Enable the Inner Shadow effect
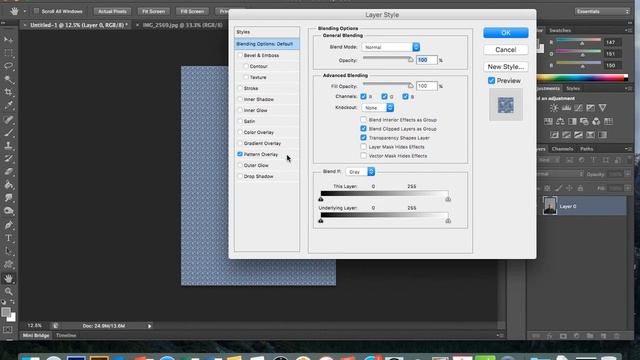The image size is (640, 360). click(240, 99)
